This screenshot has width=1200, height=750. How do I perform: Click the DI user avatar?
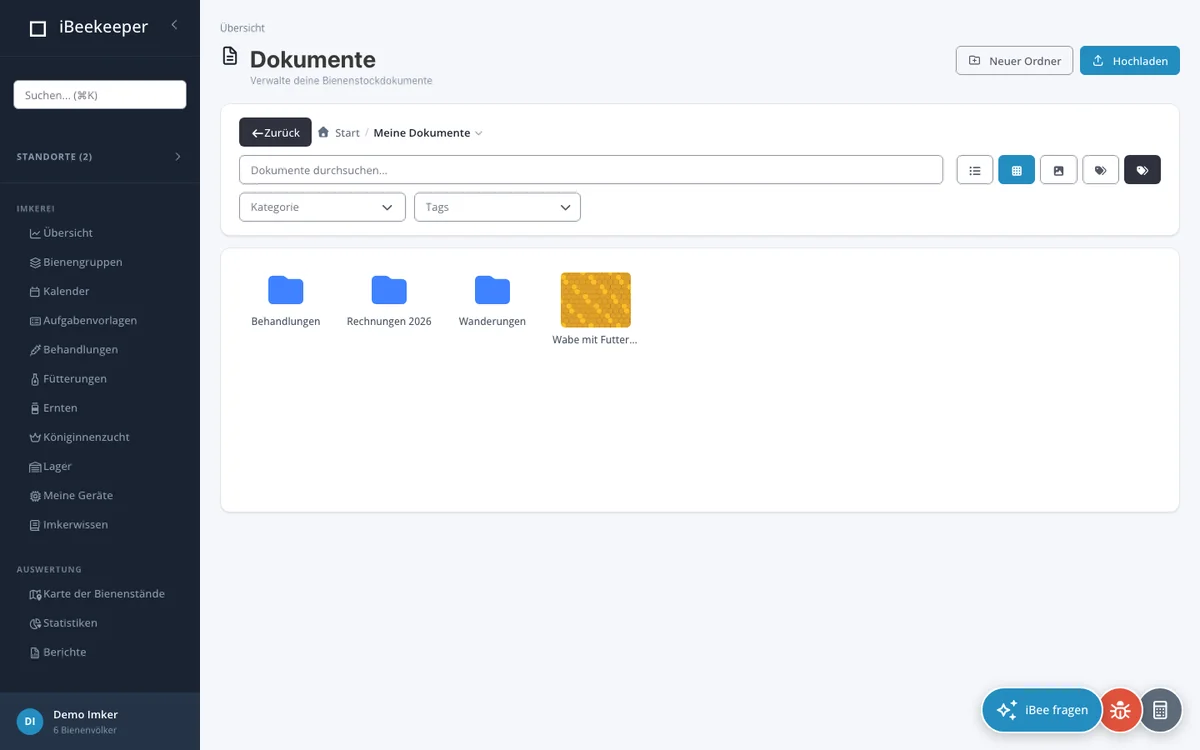click(x=30, y=720)
